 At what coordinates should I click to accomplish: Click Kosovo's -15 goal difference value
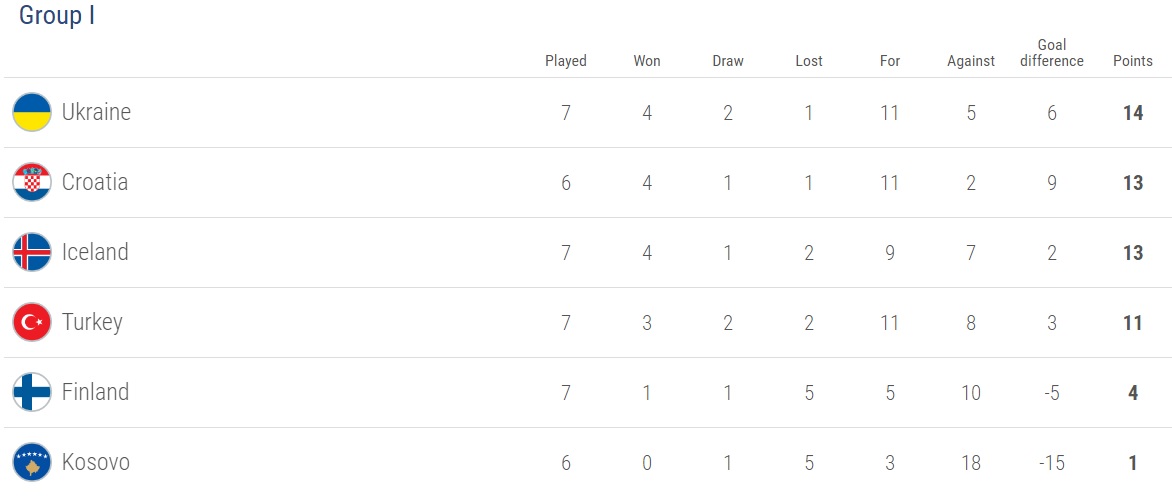tap(1052, 463)
